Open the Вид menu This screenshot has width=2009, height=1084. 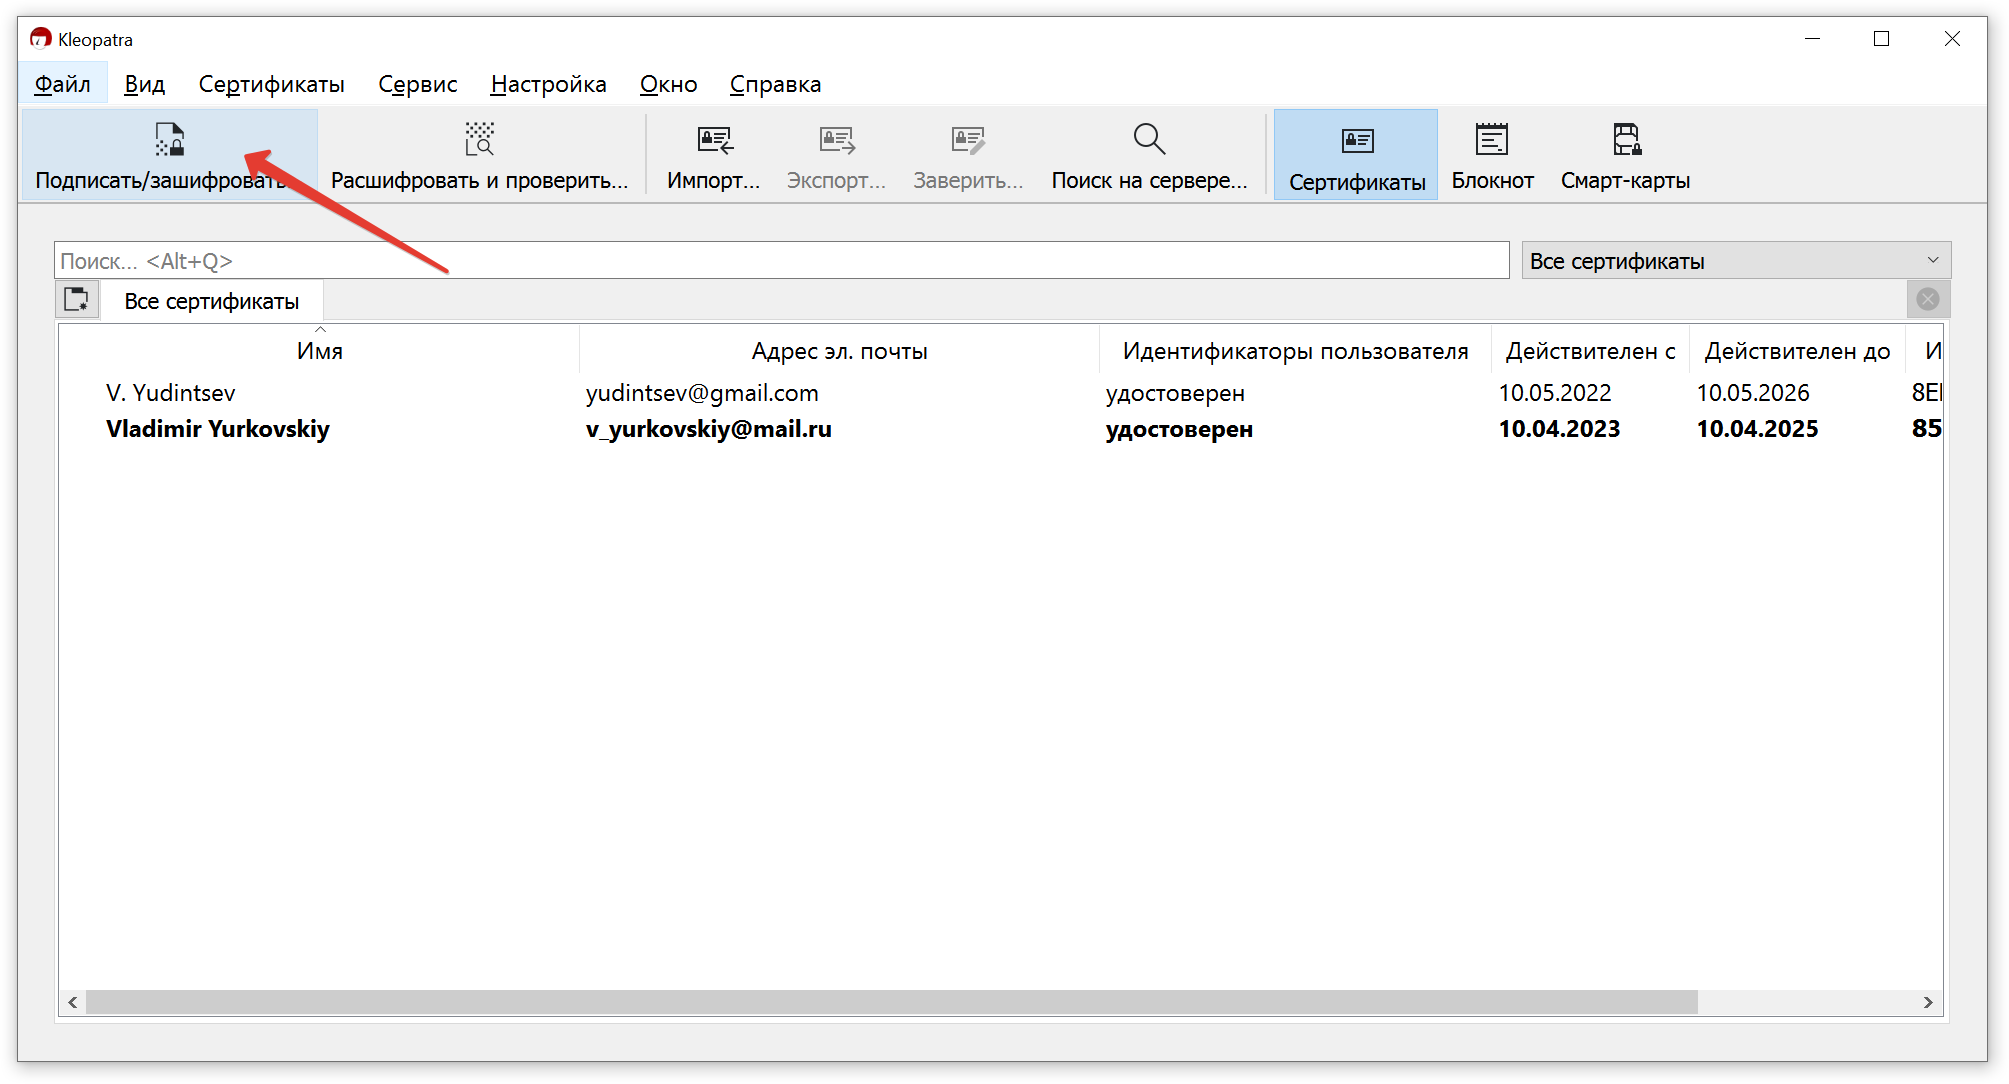click(144, 84)
